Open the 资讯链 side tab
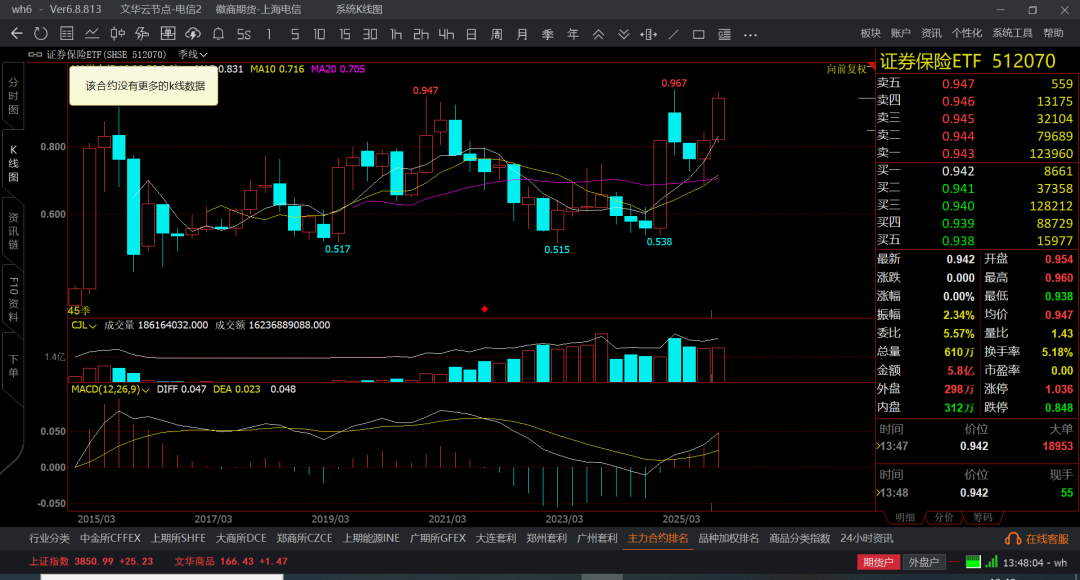Viewport: 1080px width, 580px height. pos(13,231)
